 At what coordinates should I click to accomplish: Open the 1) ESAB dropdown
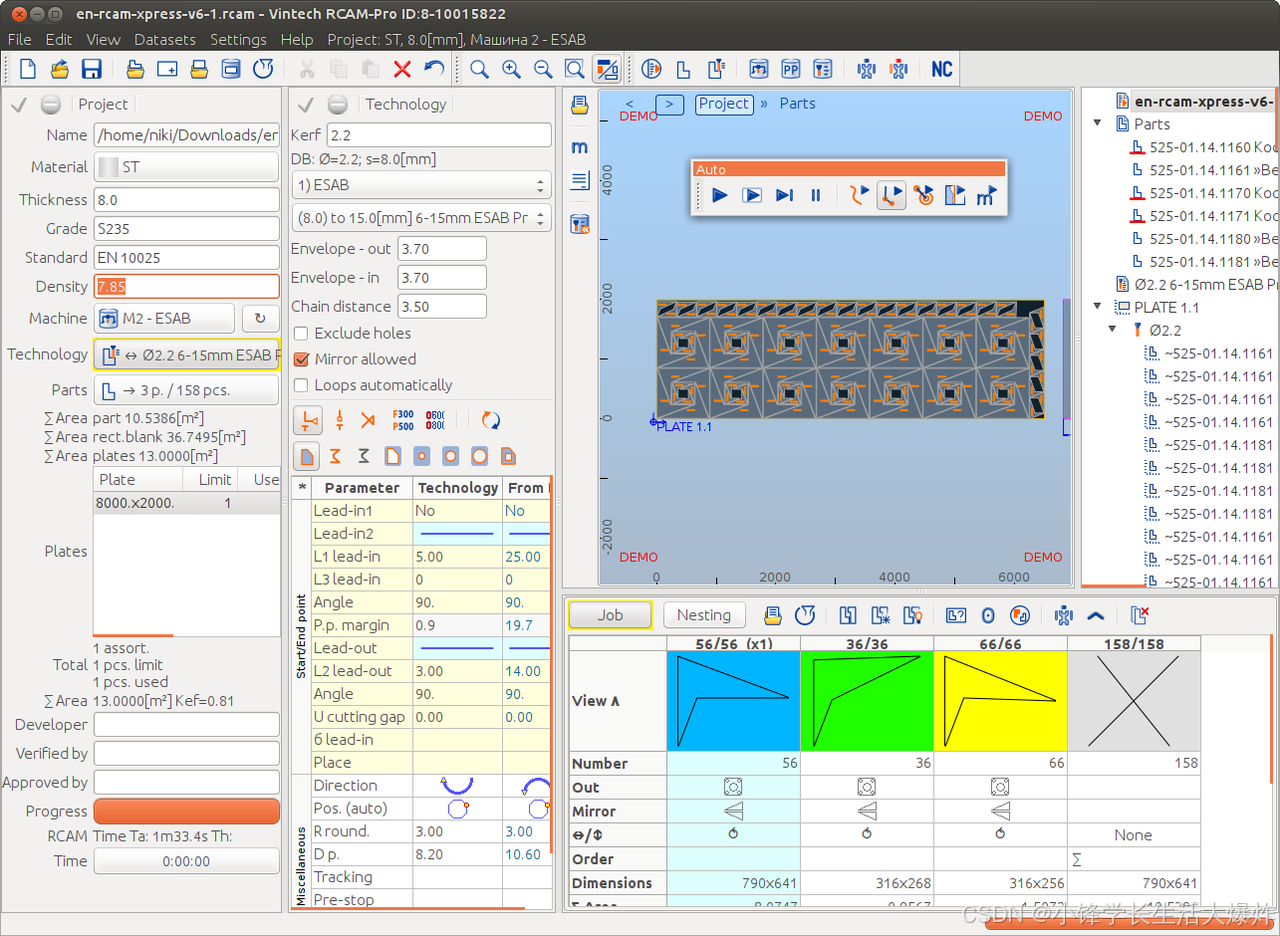421,185
